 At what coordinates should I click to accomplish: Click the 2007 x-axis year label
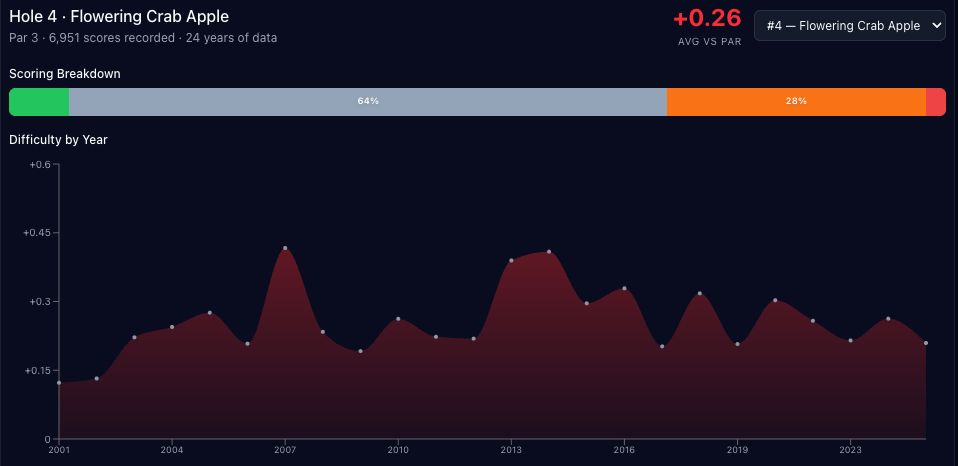(285, 449)
